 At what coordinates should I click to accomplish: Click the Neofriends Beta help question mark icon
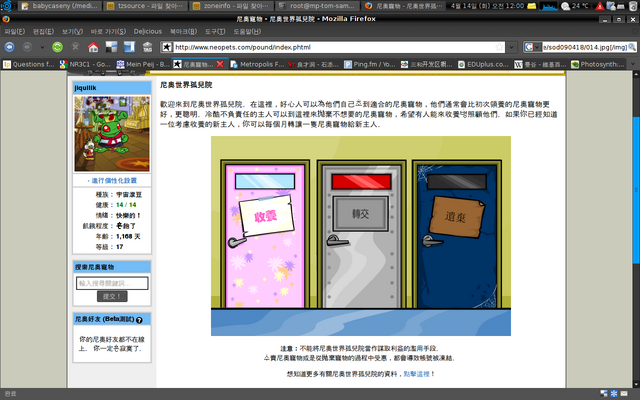[x=139, y=320]
